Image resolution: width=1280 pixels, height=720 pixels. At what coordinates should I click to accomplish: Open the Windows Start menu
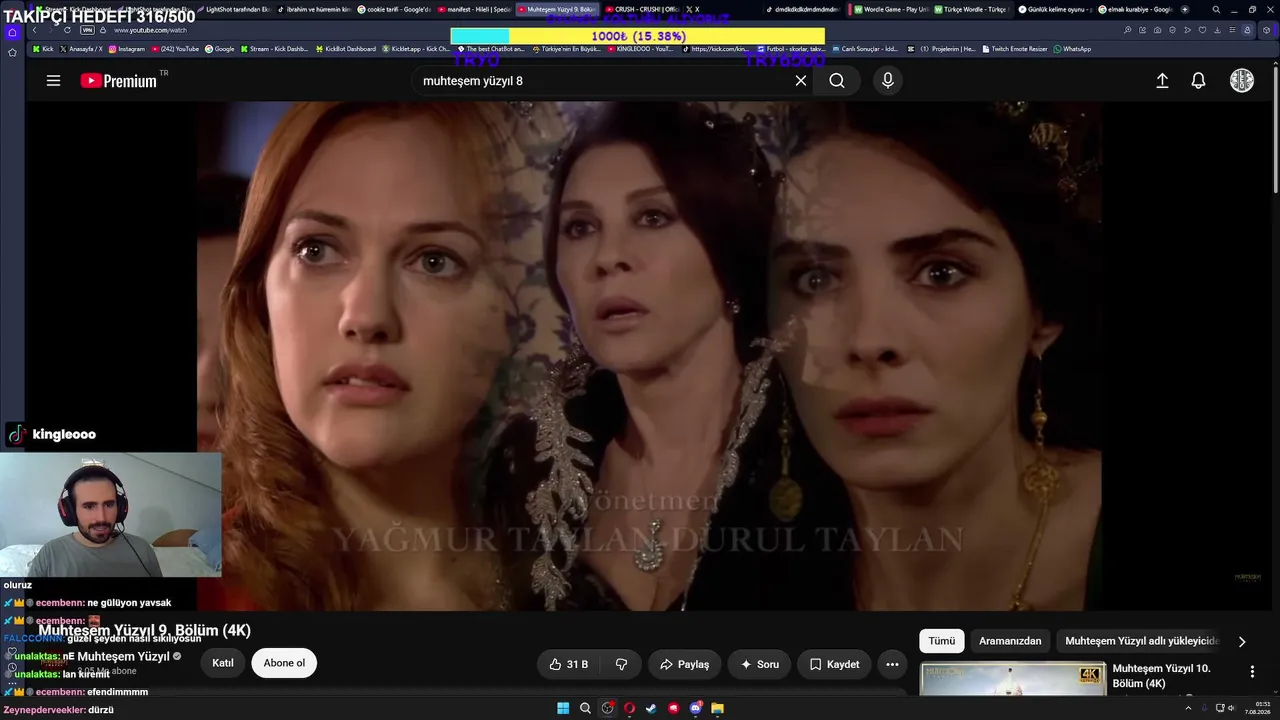(563, 708)
